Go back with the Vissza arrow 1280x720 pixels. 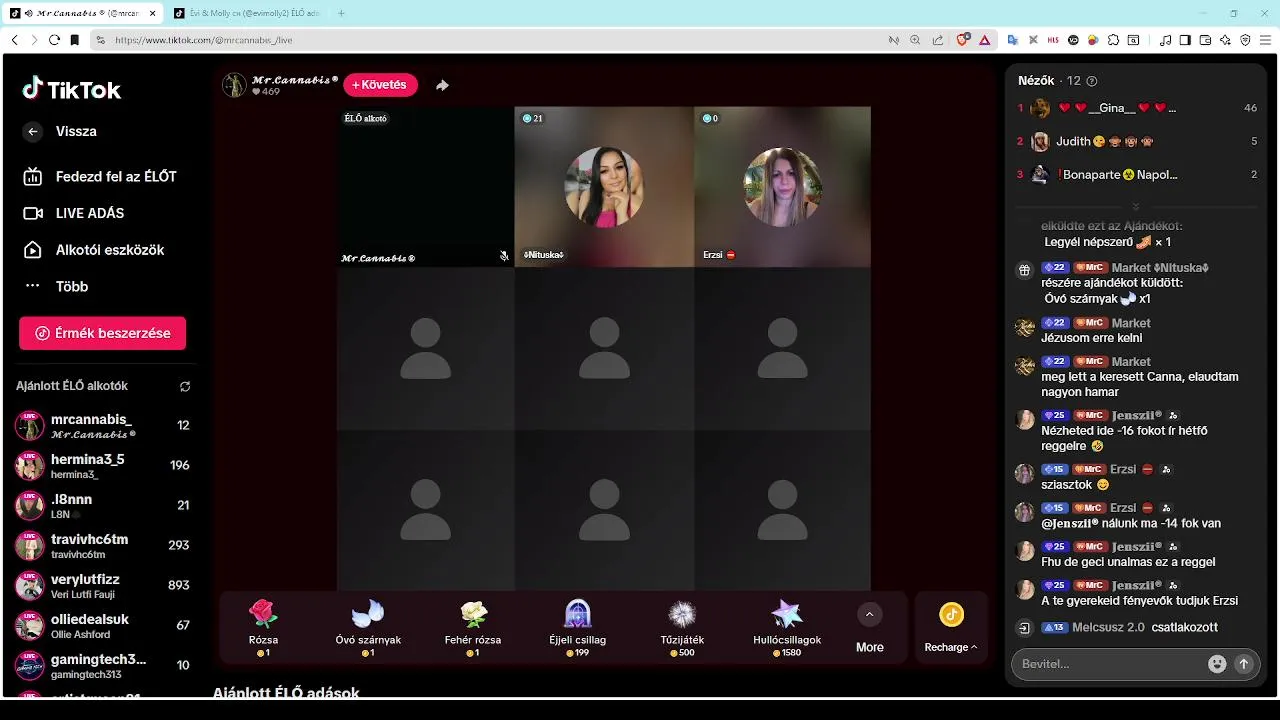tap(33, 131)
